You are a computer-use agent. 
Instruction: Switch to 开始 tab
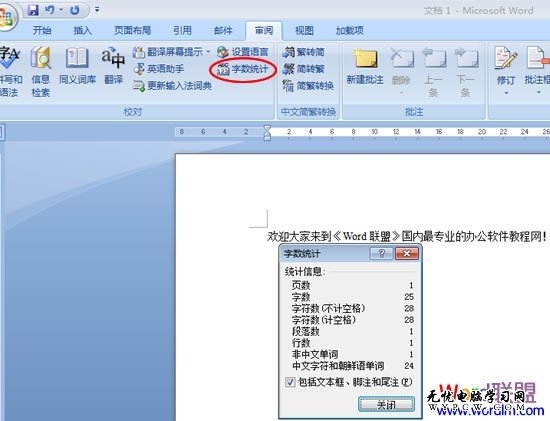42,31
